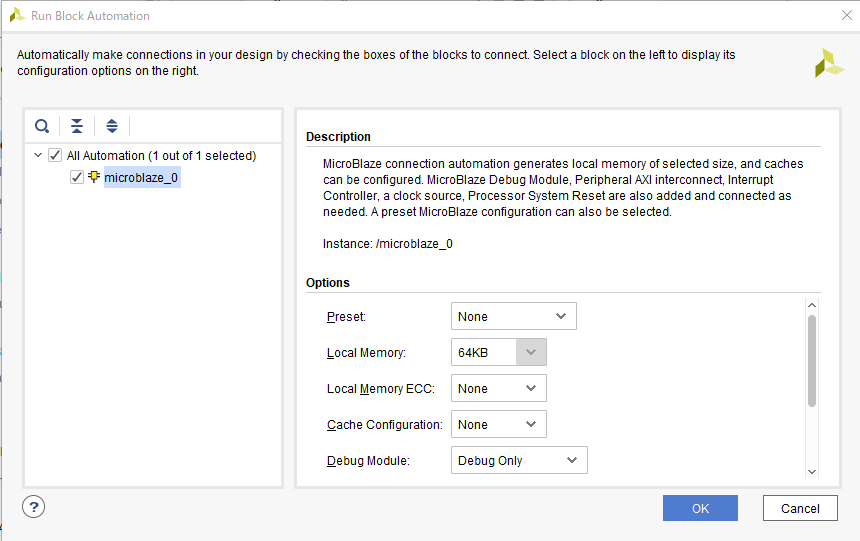Open the Debug Module dropdown
Viewport: 860px width, 541px height.
tap(519, 460)
